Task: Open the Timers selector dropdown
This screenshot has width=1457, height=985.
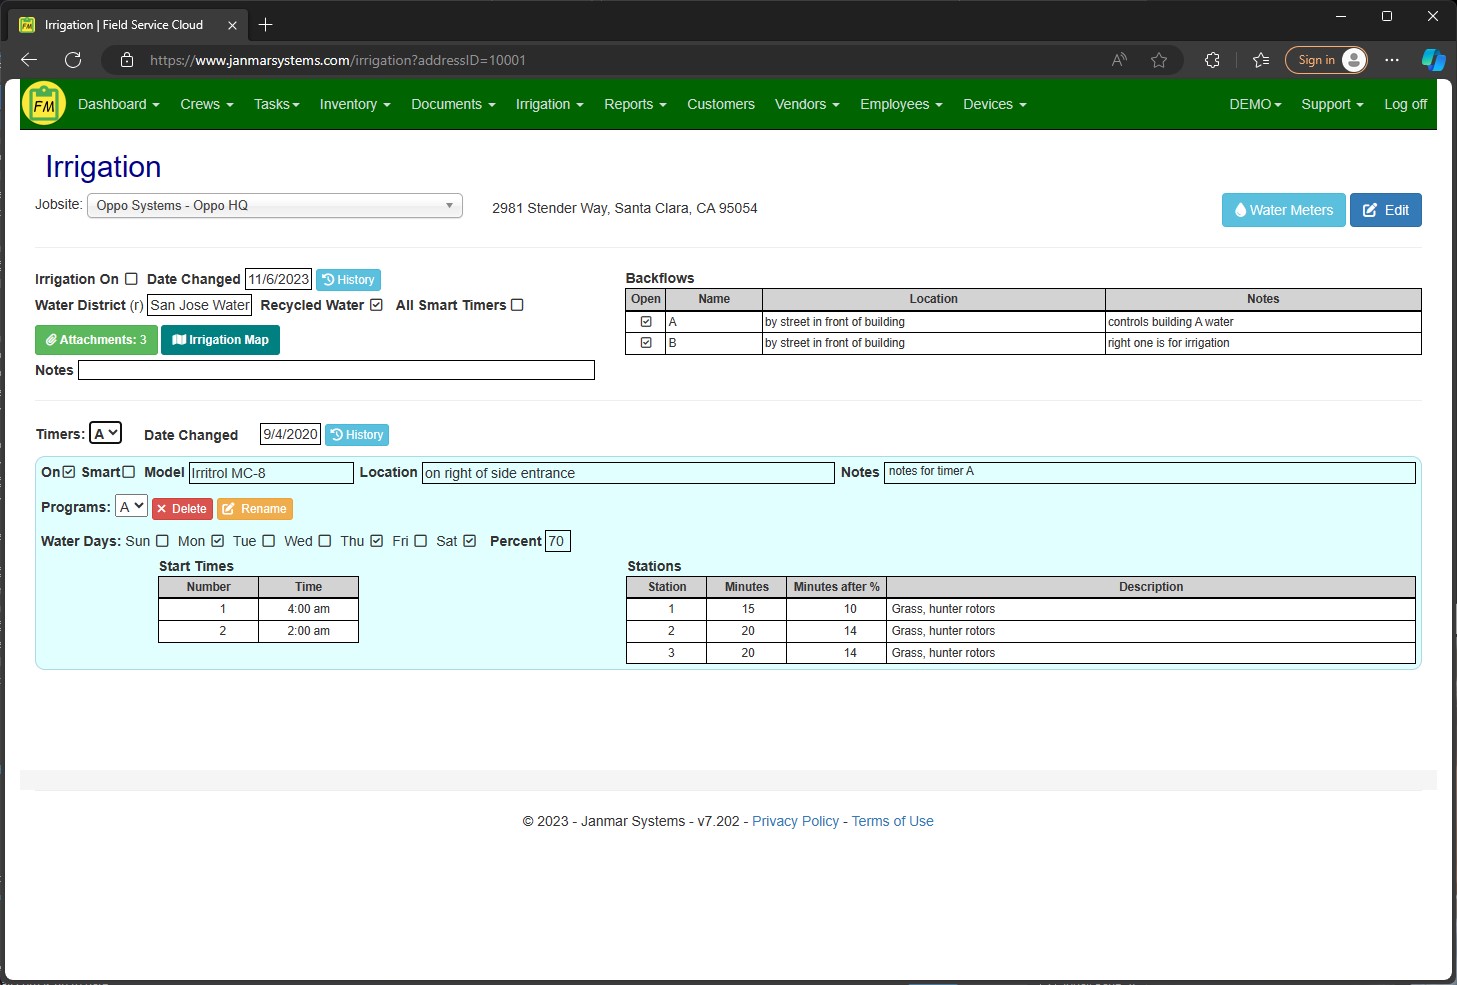Action: 106,432
